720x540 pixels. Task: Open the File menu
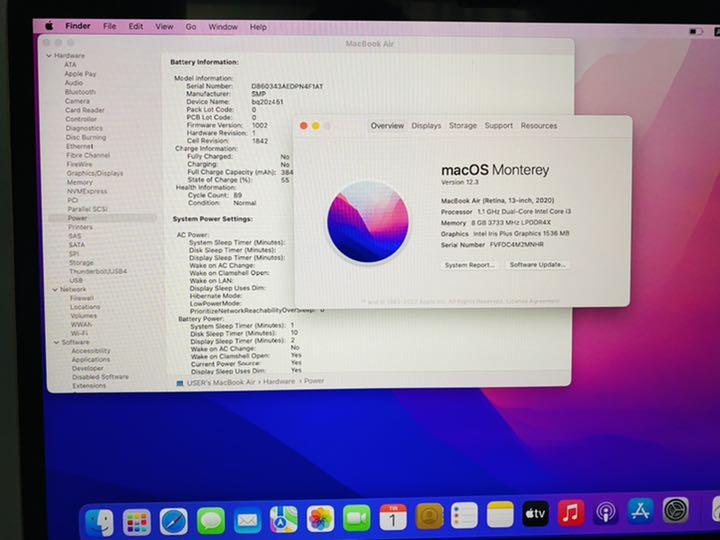pos(109,27)
